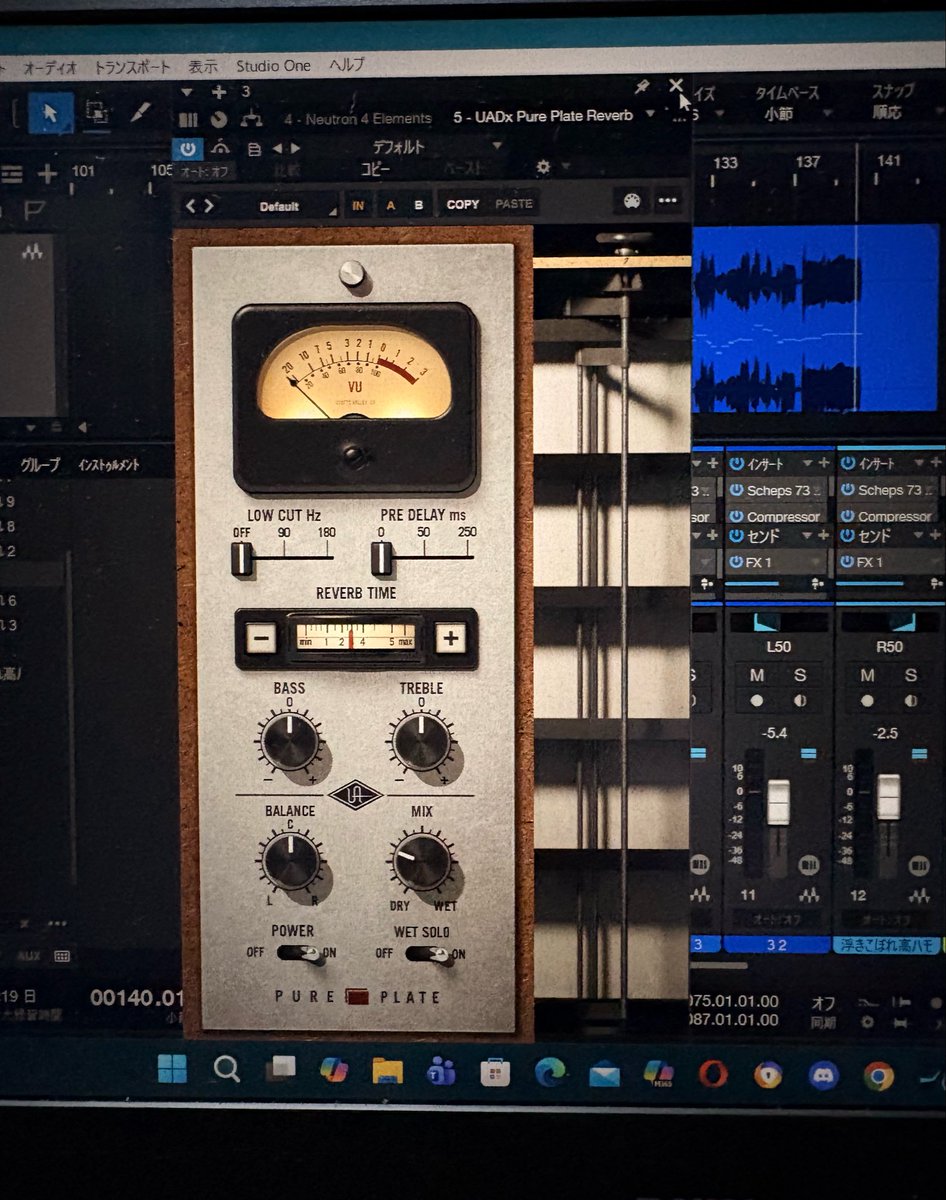
Task: Click the COPY button in UAD toolbar
Action: [x=462, y=204]
